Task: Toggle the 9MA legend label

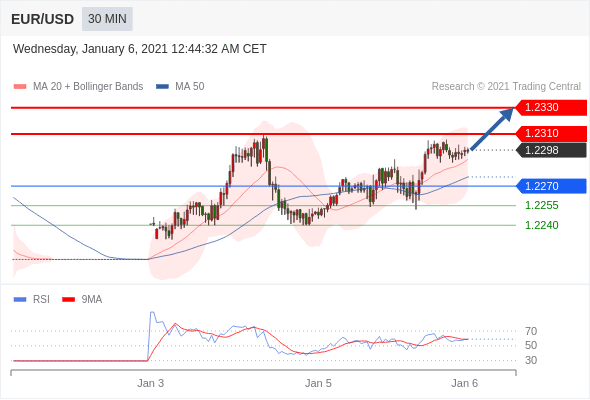Action: (x=92, y=300)
